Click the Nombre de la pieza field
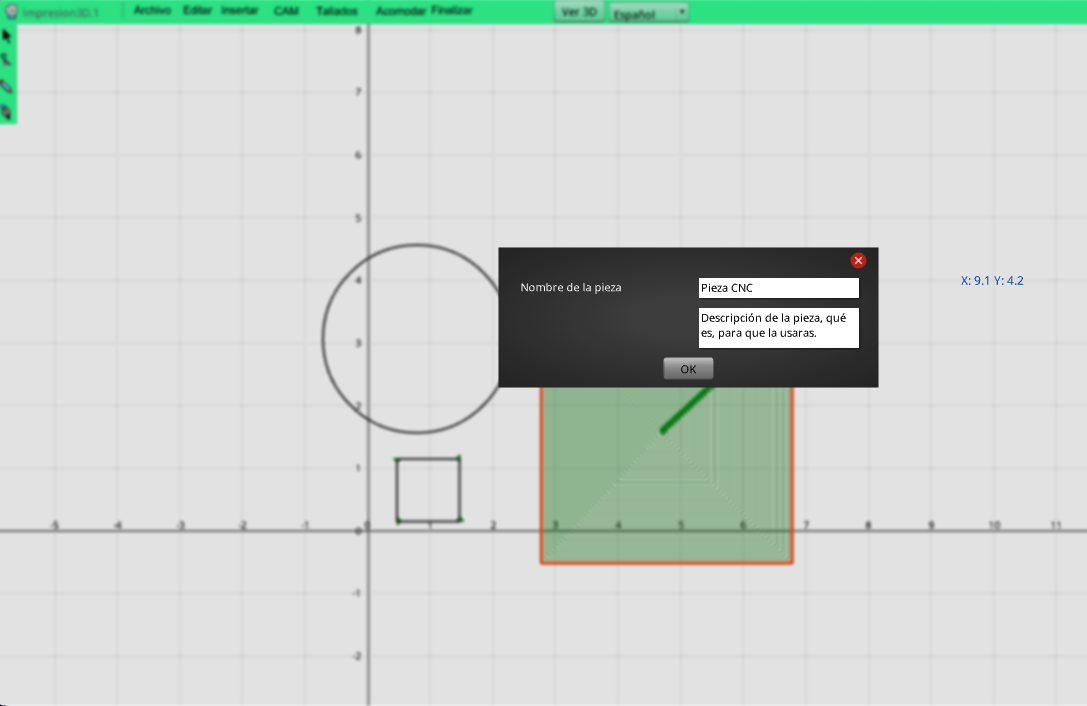This screenshot has width=1087, height=706. click(x=778, y=288)
